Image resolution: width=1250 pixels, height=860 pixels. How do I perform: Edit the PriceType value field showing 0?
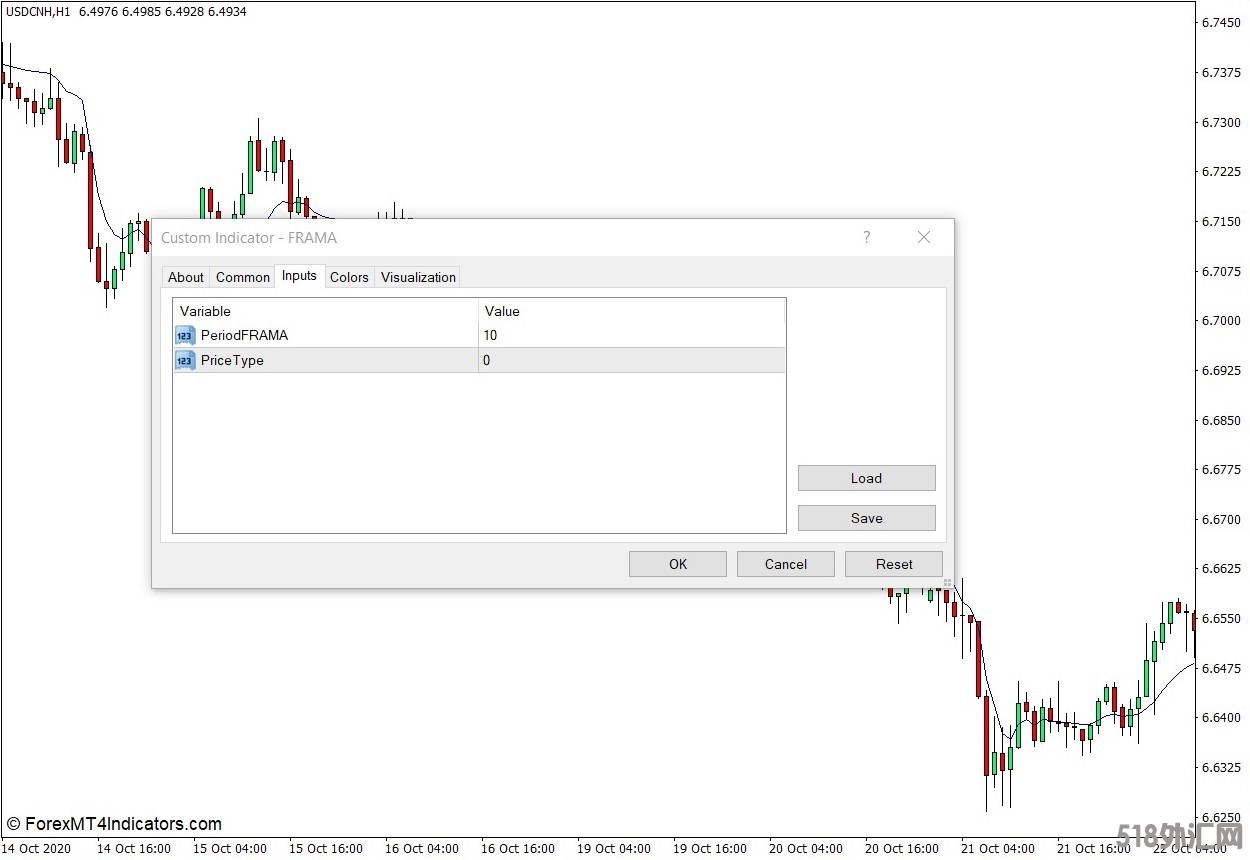(630, 361)
